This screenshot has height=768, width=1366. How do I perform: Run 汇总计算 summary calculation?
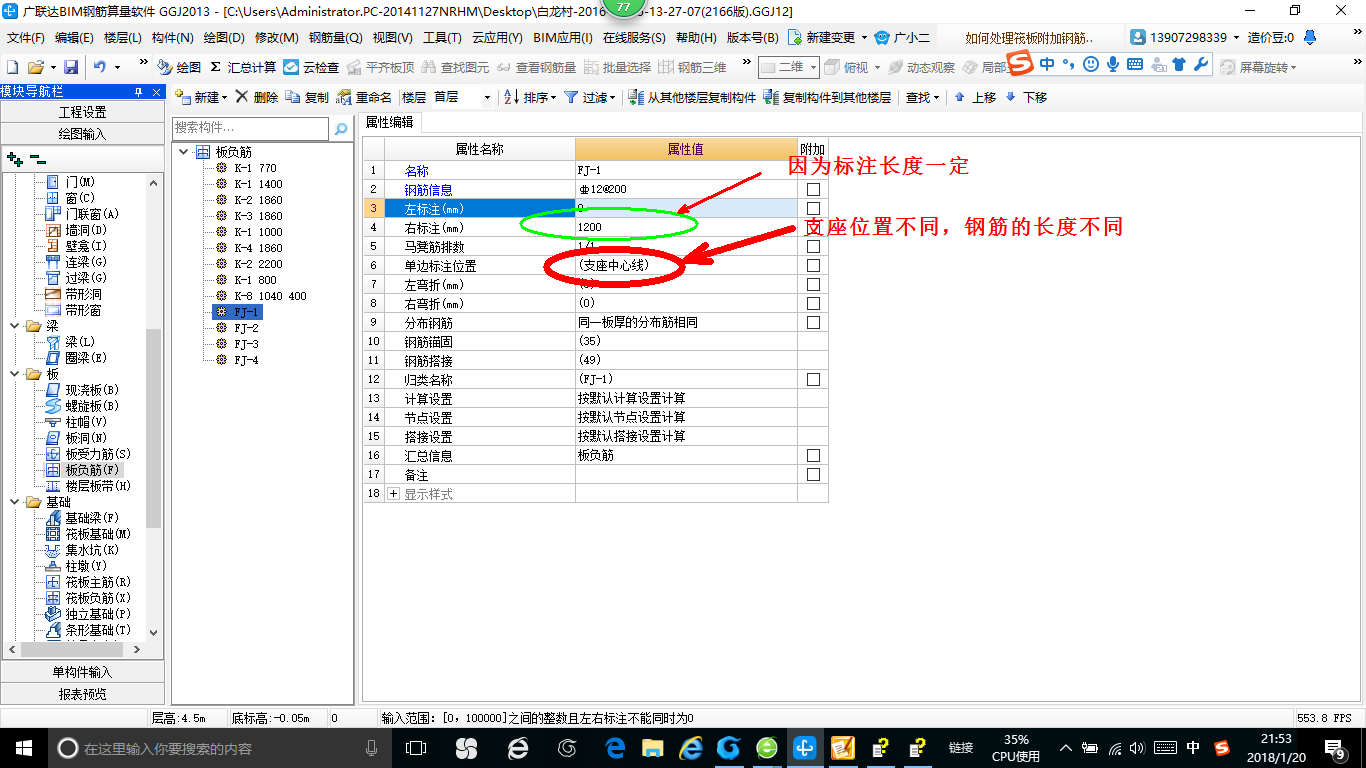(x=243, y=67)
